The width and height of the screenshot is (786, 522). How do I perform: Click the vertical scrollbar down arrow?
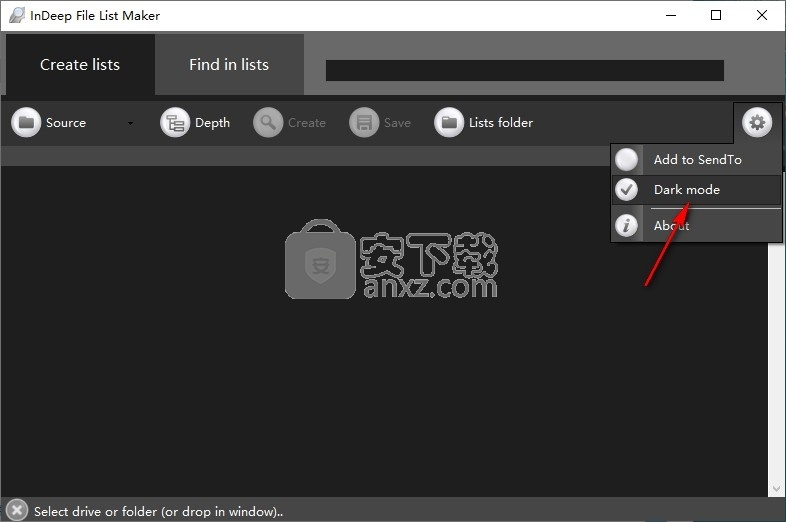(776, 488)
